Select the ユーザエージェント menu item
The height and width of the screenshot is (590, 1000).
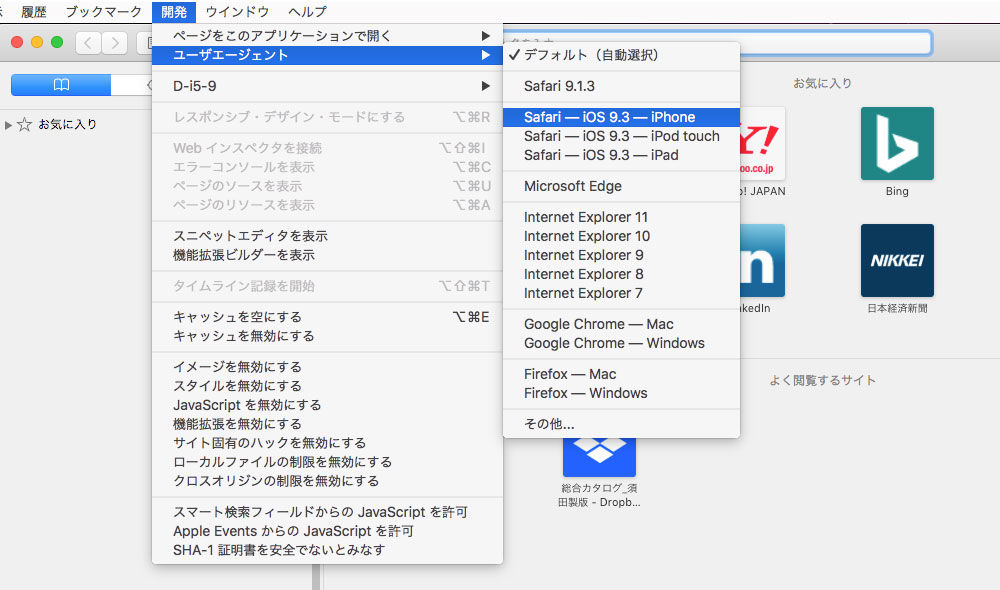[x=327, y=55]
